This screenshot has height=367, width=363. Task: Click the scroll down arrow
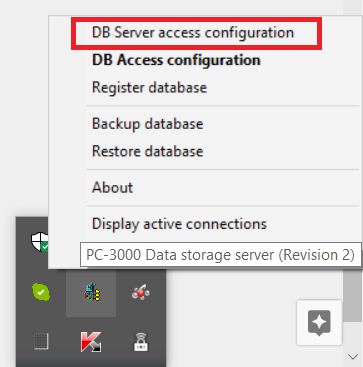[353, 357]
